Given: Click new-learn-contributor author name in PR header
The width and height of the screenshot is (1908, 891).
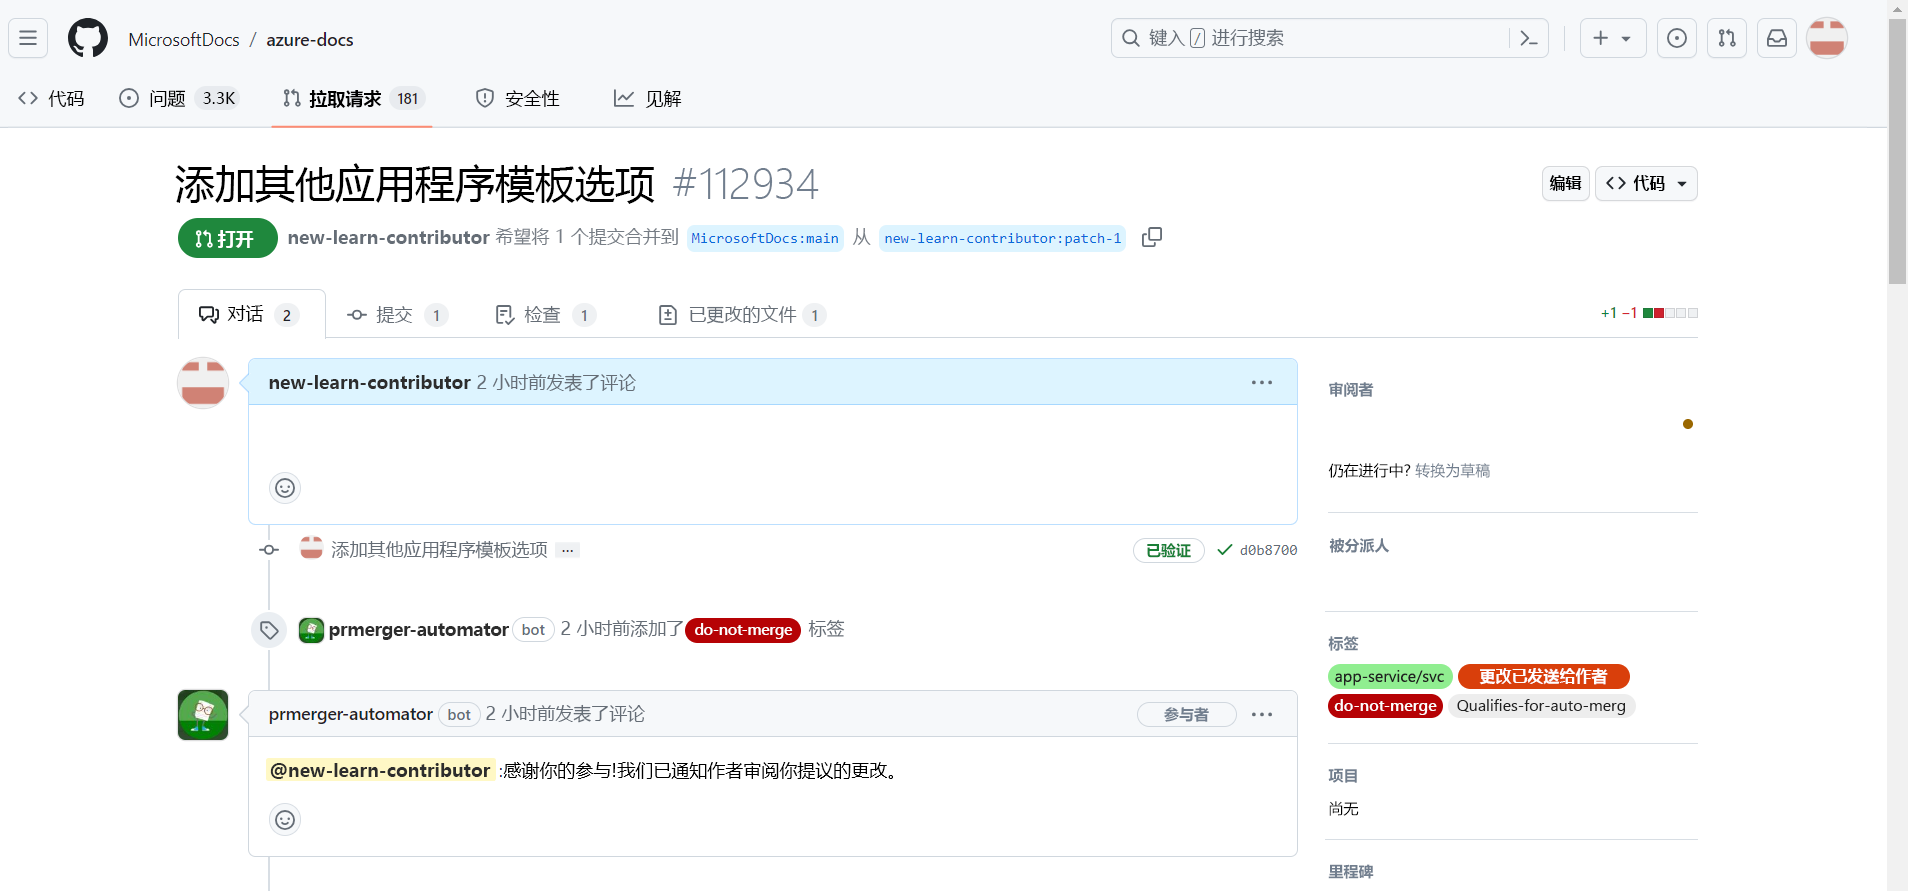Looking at the screenshot, I should point(388,237).
